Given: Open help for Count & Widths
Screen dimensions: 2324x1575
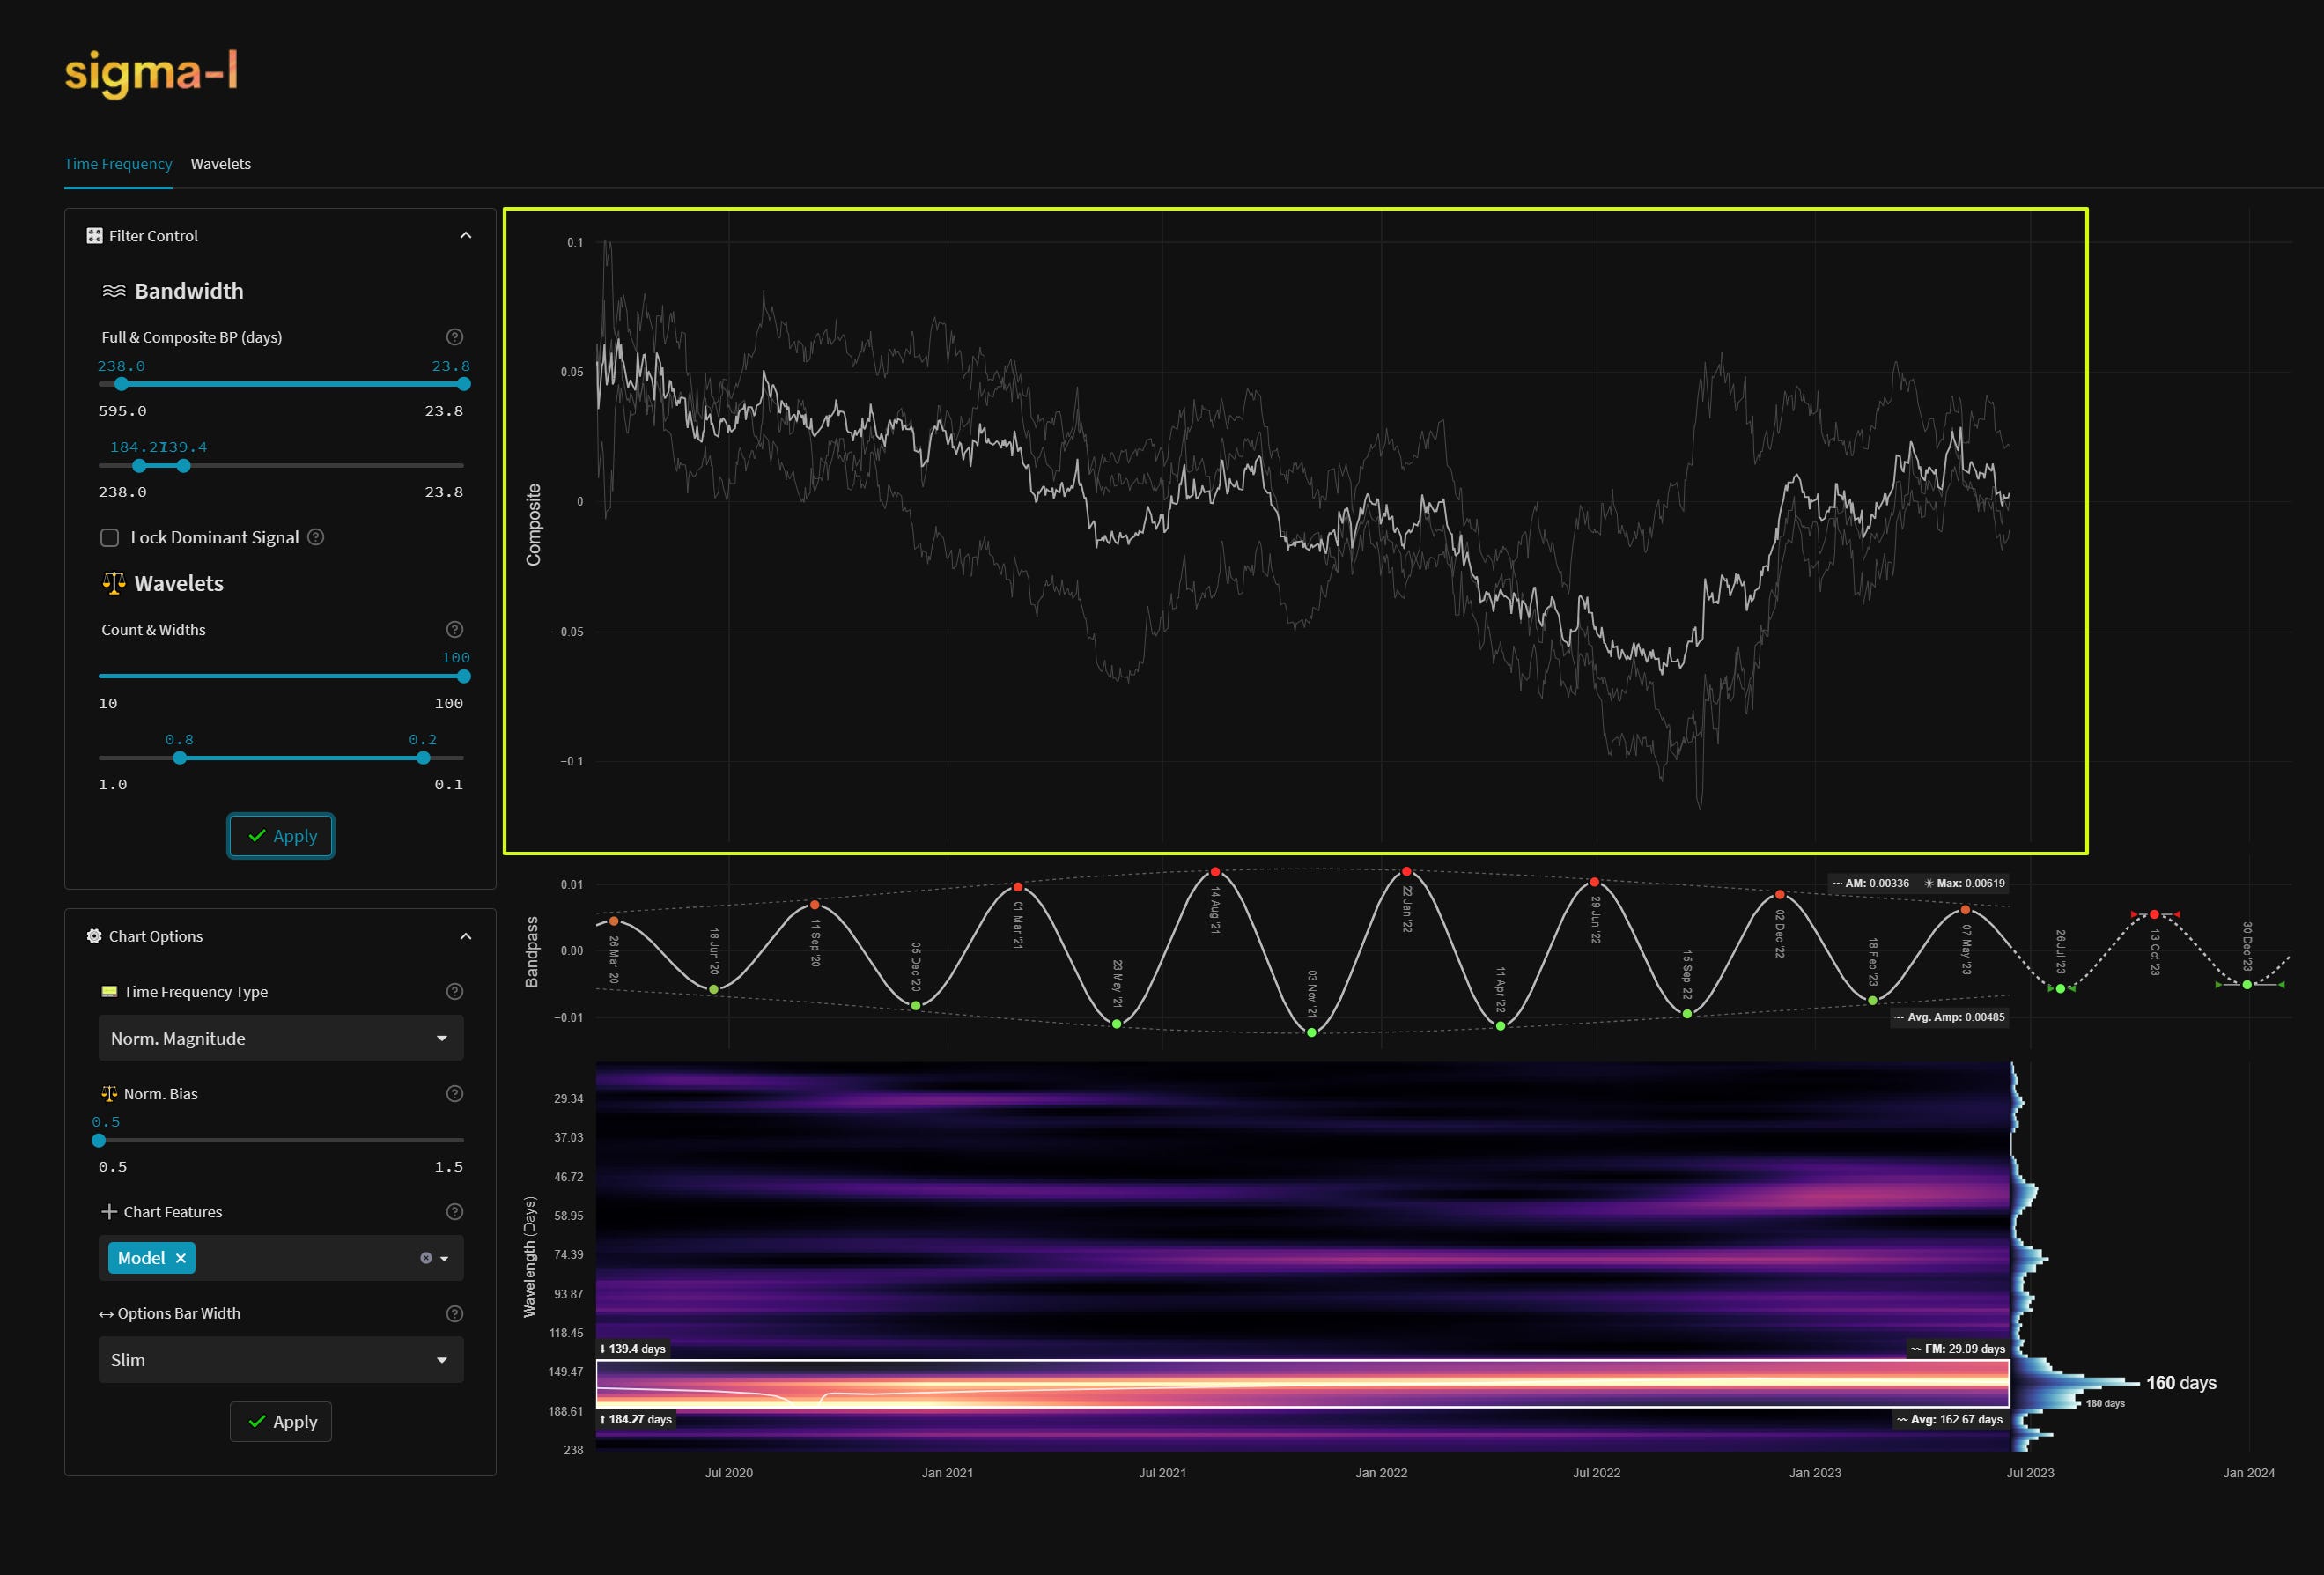Looking at the screenshot, I should (x=455, y=629).
